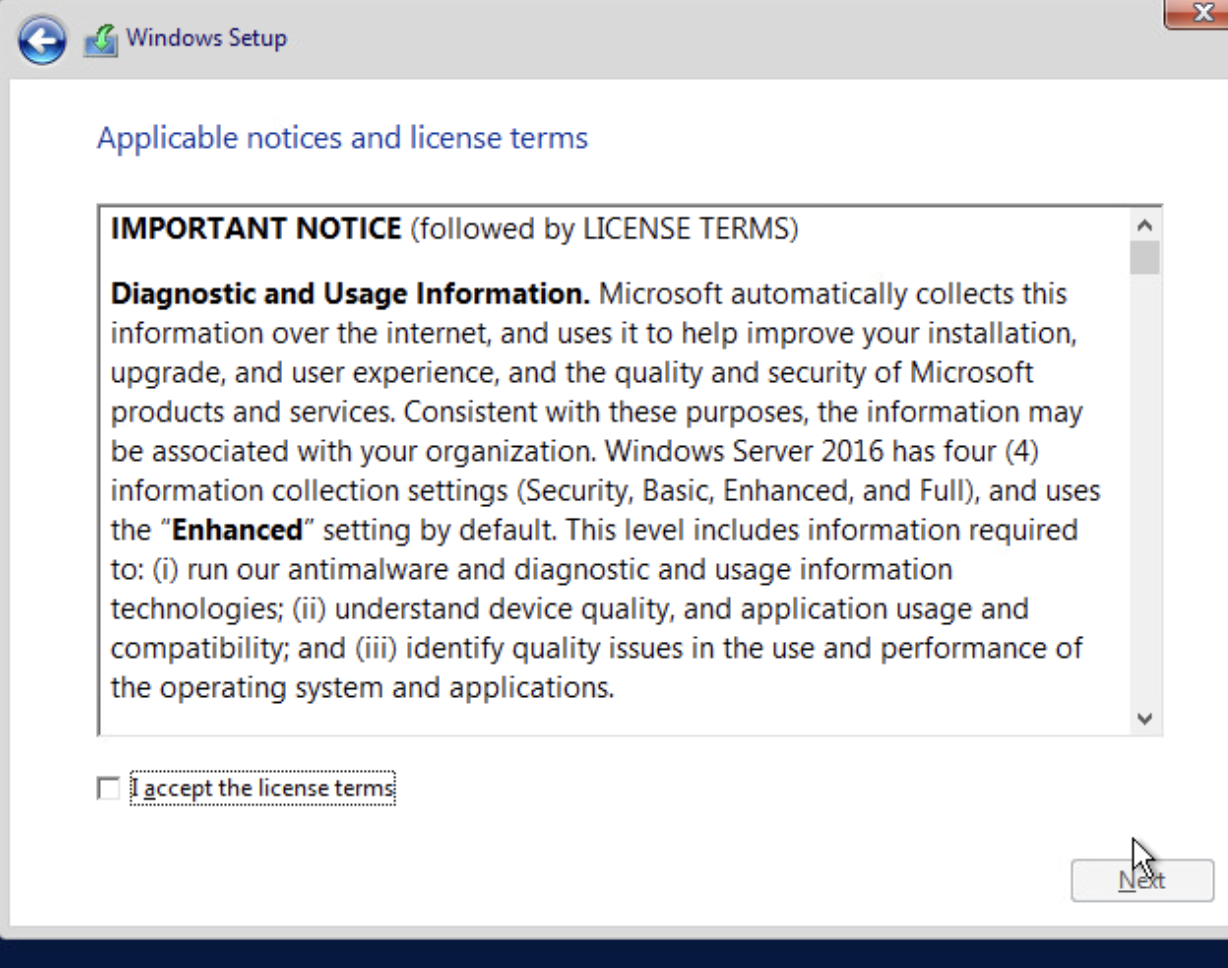Click the "Applicable notices and license terms" heading

(342, 137)
